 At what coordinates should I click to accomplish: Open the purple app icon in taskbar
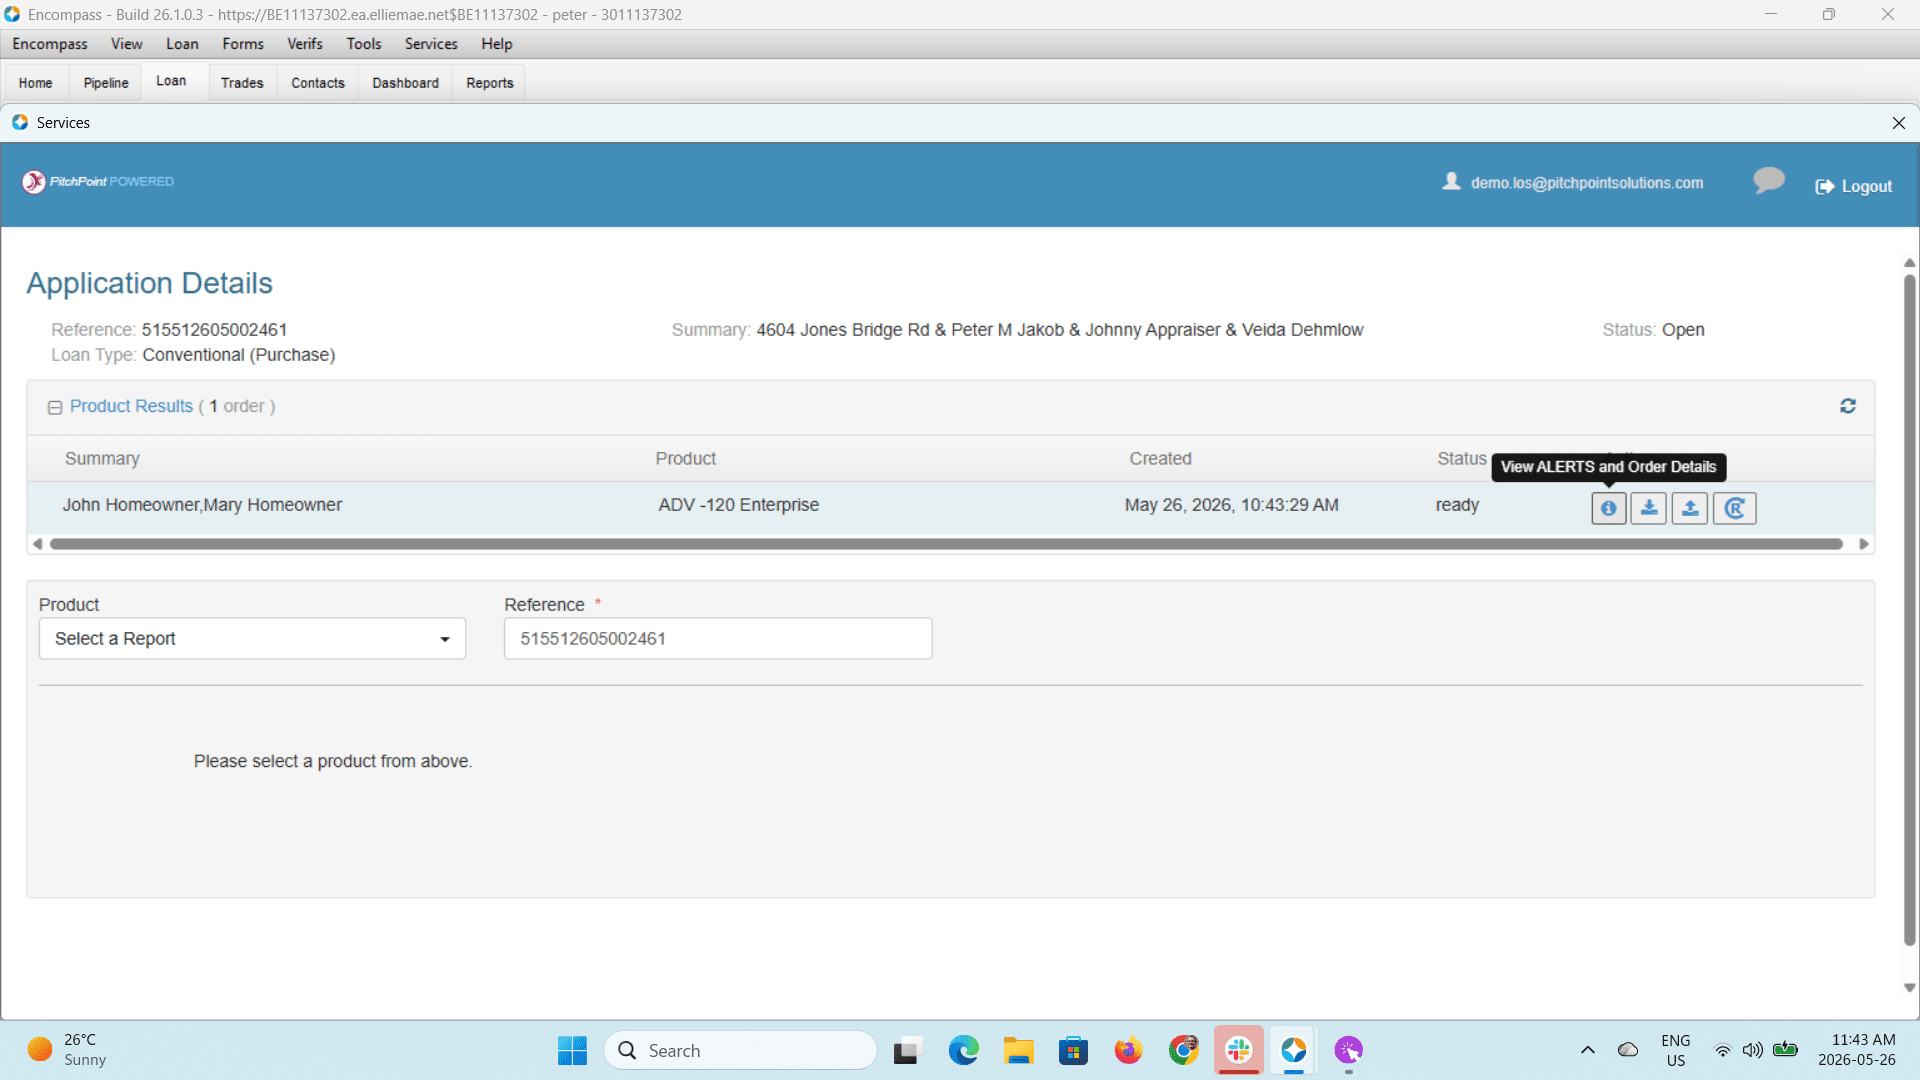coord(1349,1050)
